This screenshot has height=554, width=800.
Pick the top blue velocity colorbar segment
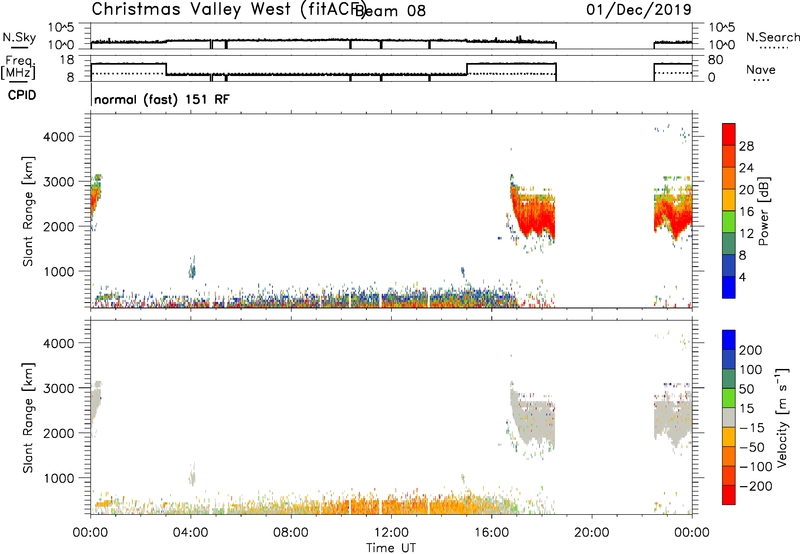coord(729,340)
